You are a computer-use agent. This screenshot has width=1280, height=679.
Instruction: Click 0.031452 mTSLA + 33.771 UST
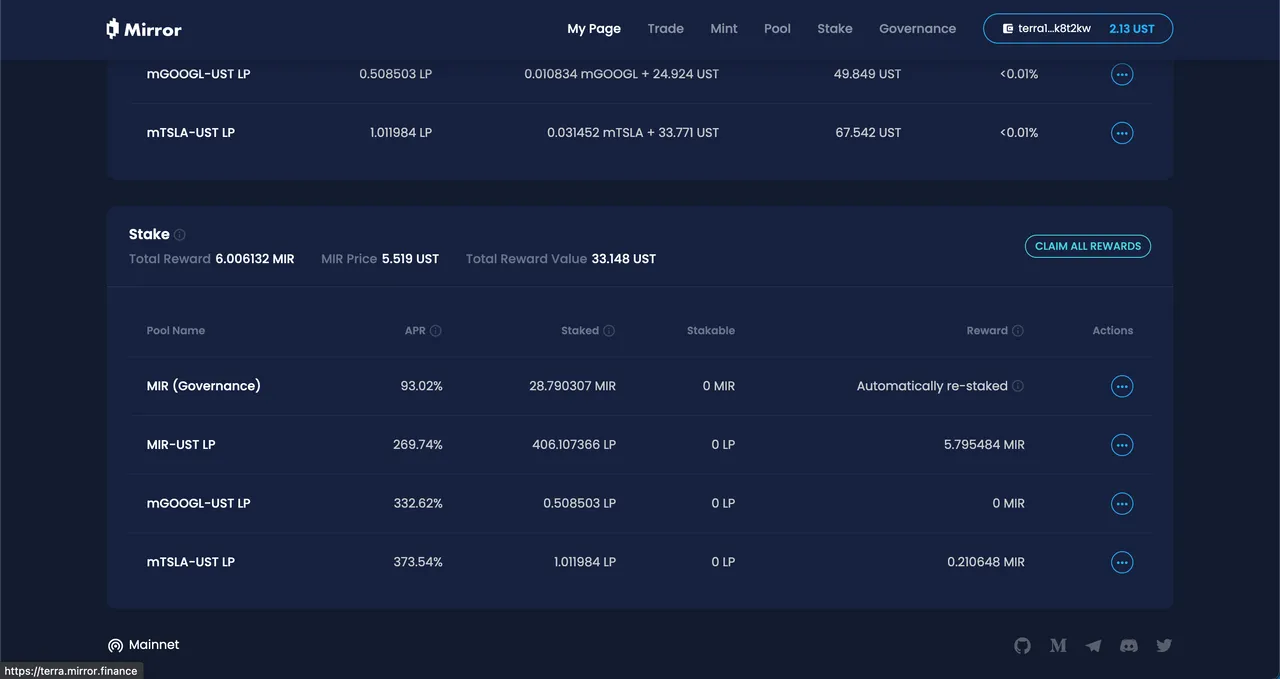(x=633, y=132)
